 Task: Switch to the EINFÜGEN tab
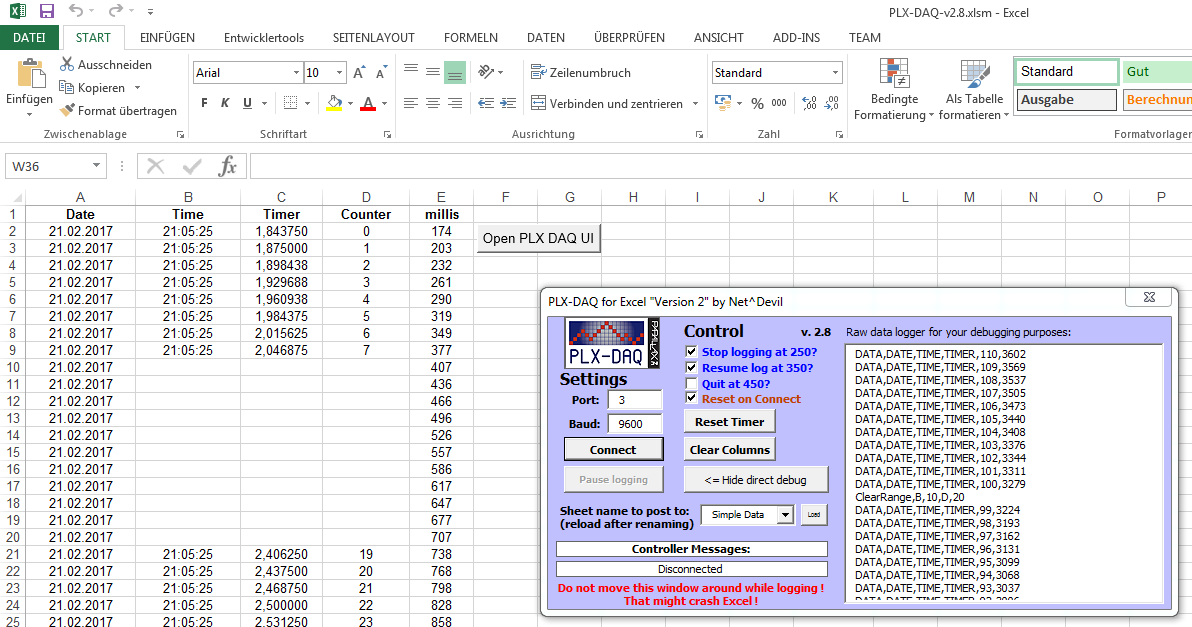[166, 37]
